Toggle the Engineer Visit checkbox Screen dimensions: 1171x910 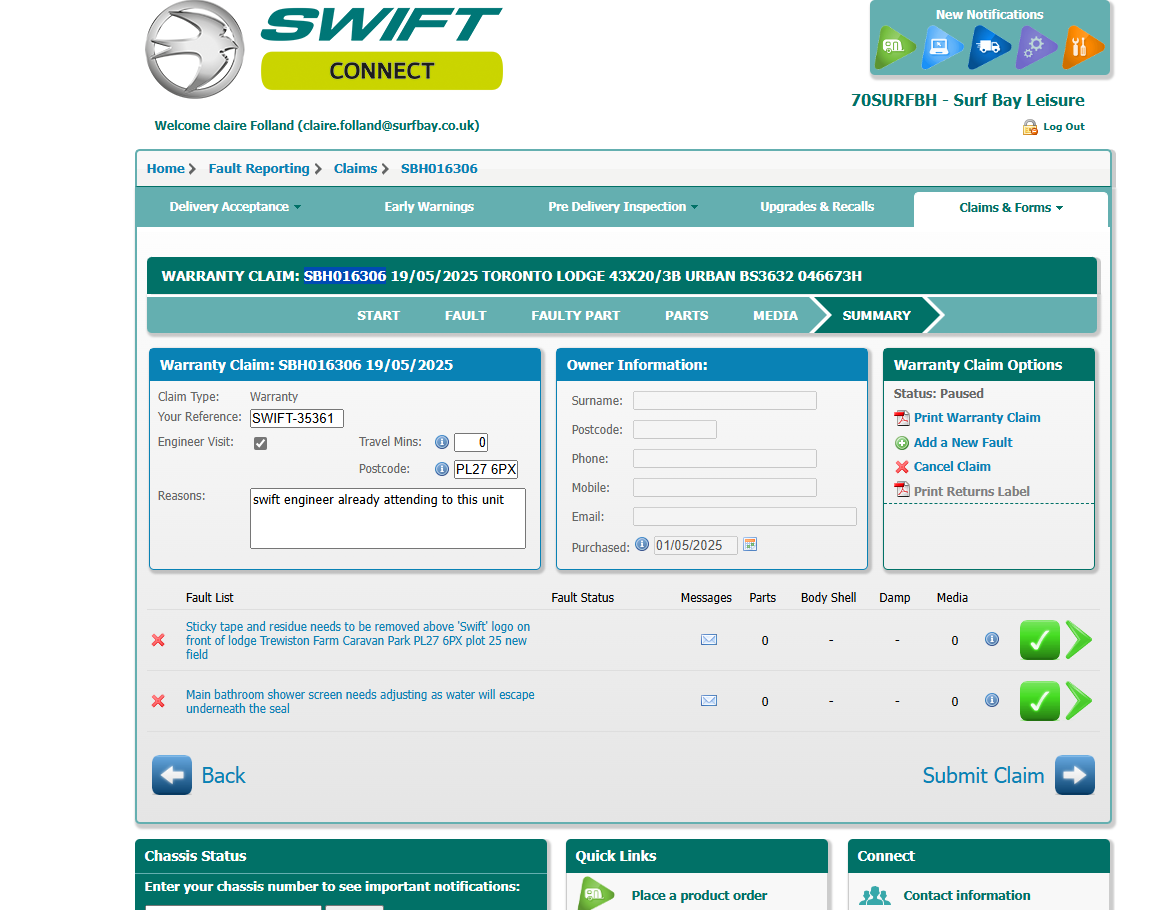[260, 443]
